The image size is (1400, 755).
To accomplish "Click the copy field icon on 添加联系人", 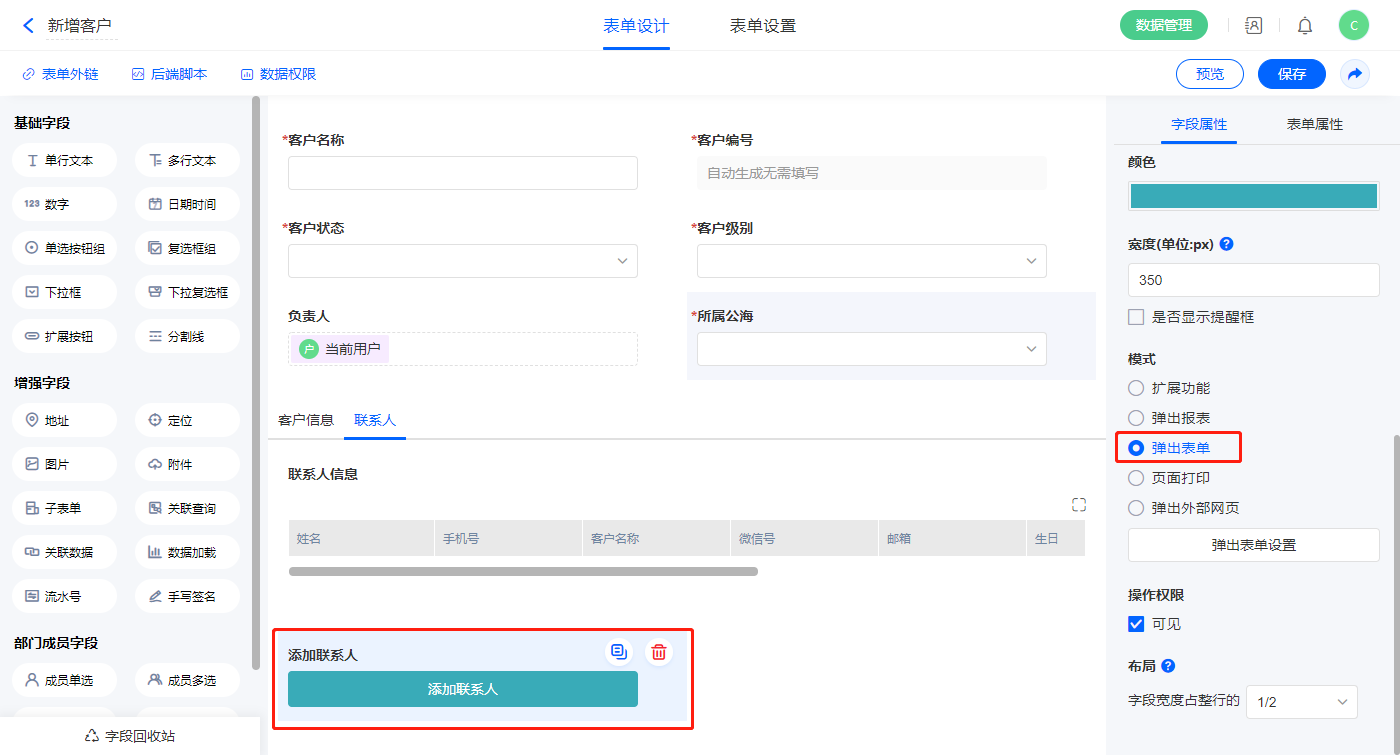I will 619,652.
